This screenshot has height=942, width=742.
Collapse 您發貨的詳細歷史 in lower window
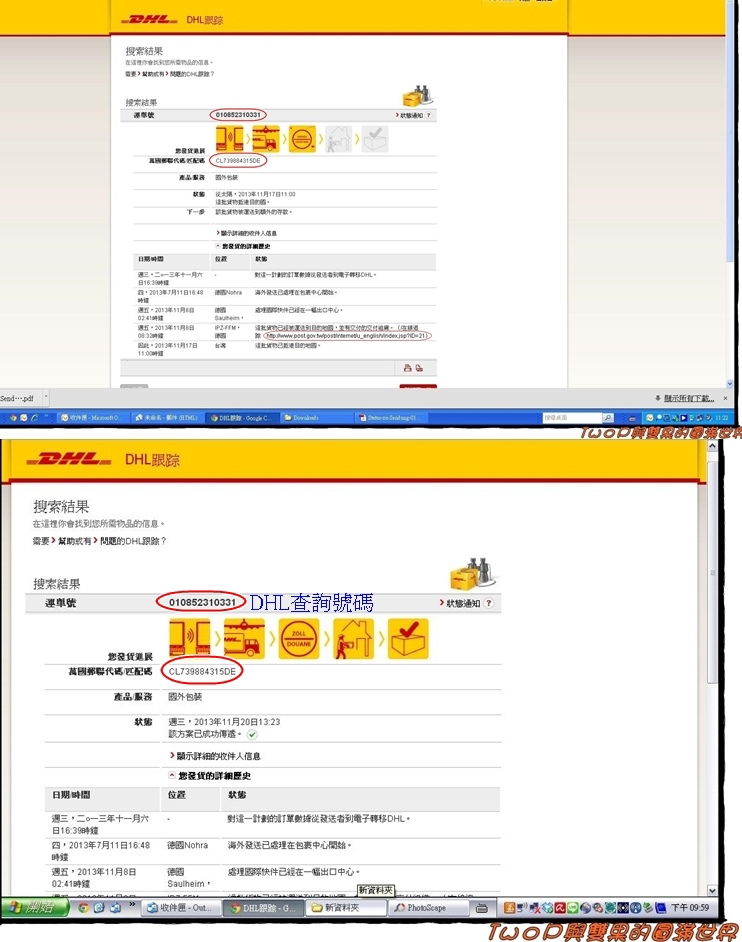point(210,776)
